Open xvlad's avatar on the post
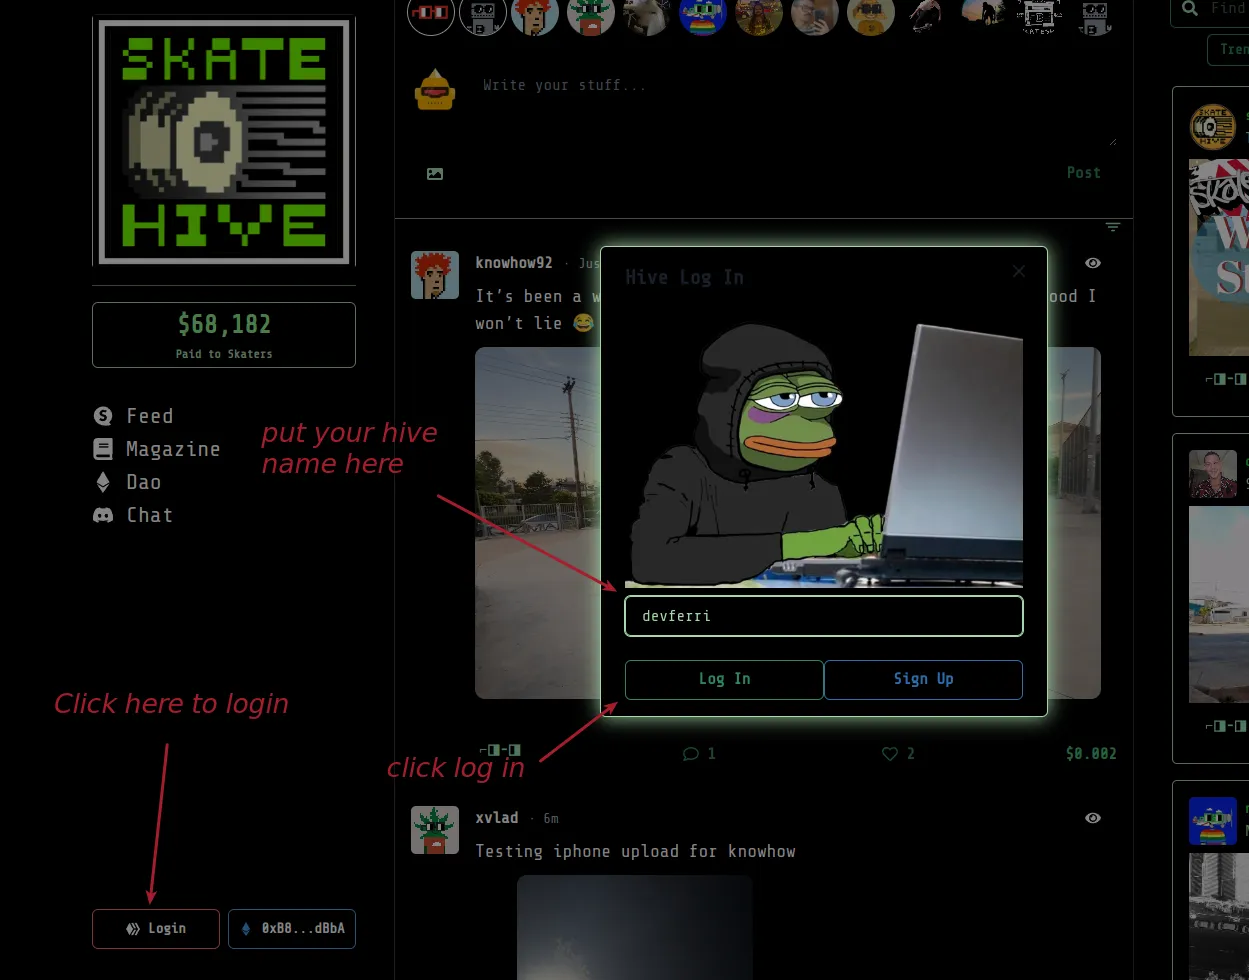The height and width of the screenshot is (980, 1249). click(x=435, y=830)
